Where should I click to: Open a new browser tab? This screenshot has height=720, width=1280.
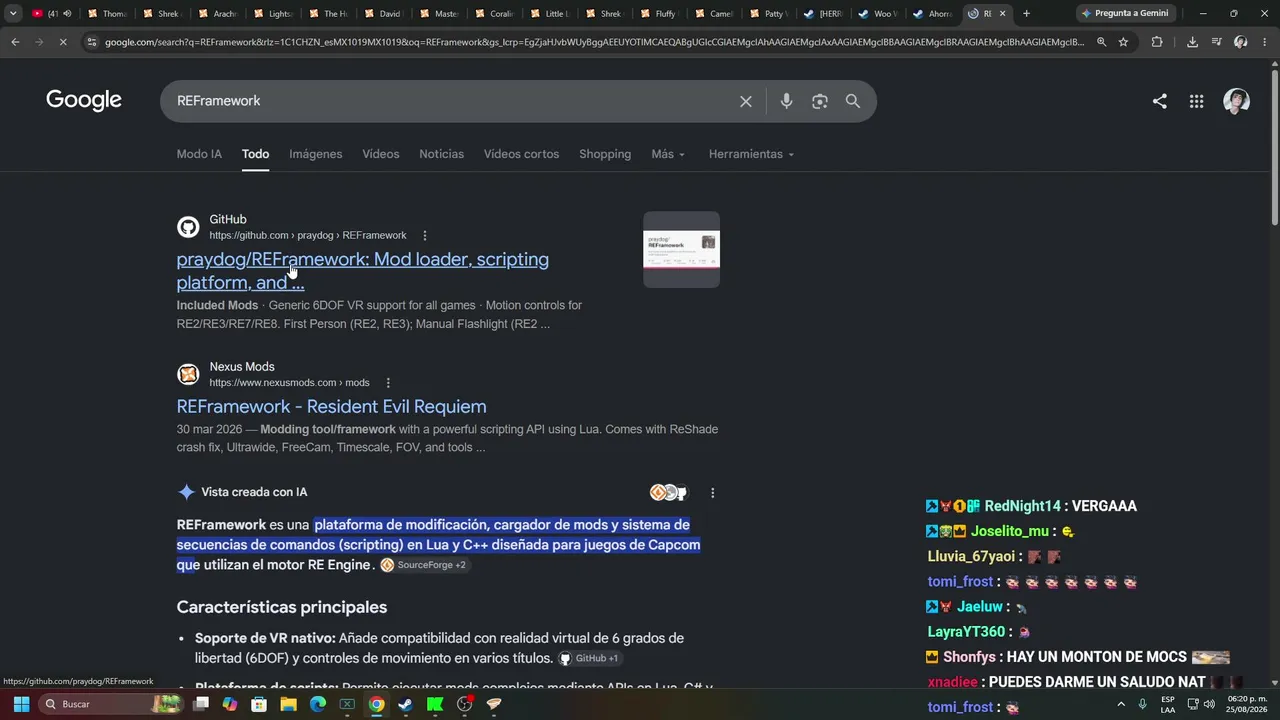click(1026, 14)
